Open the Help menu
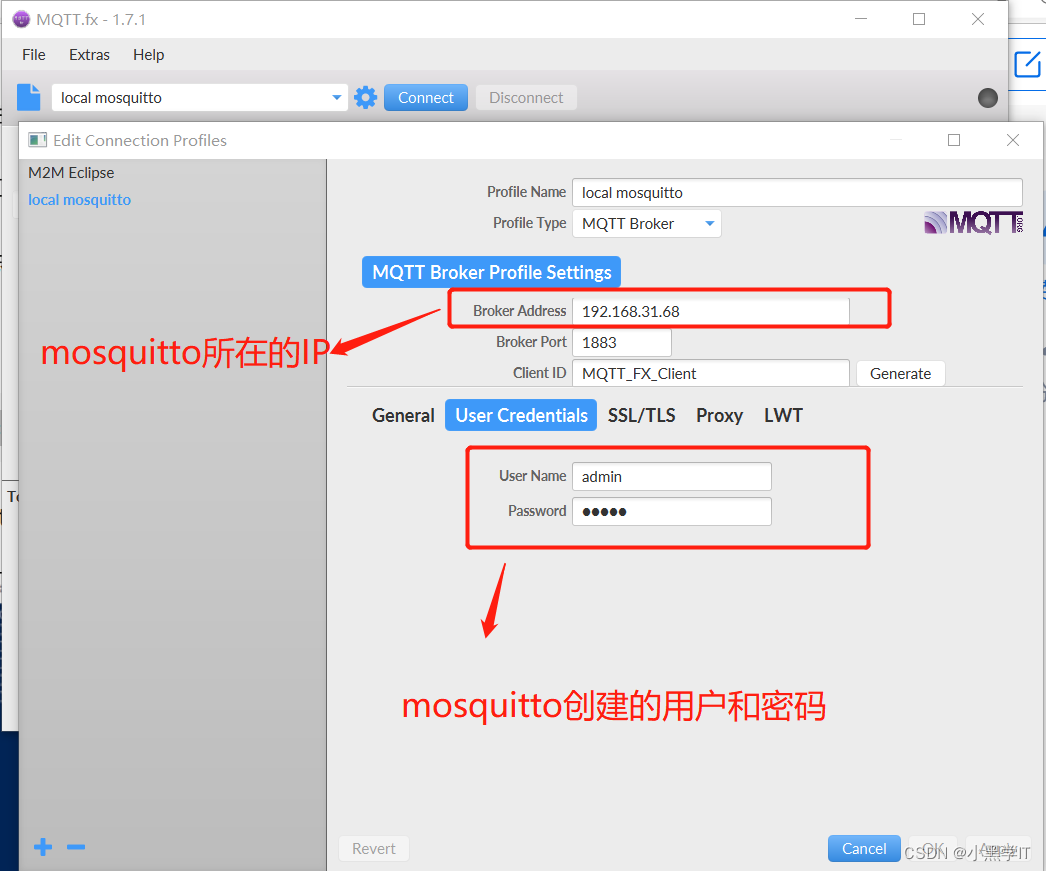1046x871 pixels. (148, 55)
